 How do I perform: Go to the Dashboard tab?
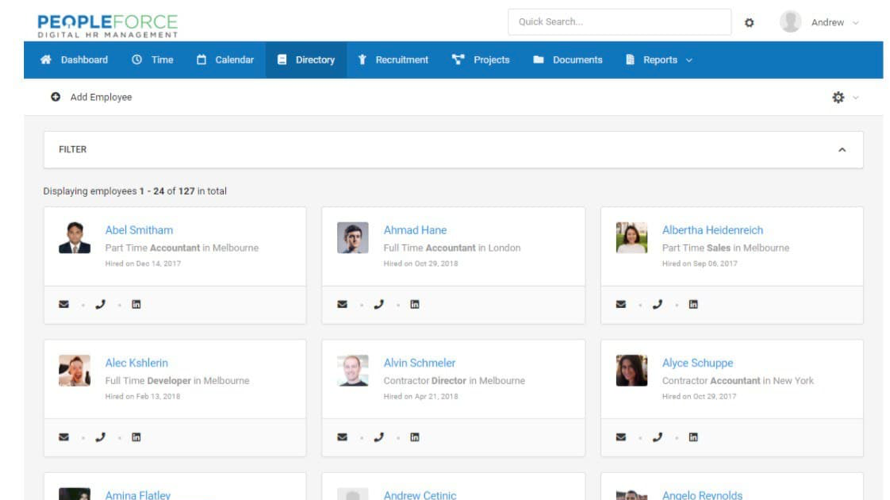pyautogui.click(x=74, y=60)
